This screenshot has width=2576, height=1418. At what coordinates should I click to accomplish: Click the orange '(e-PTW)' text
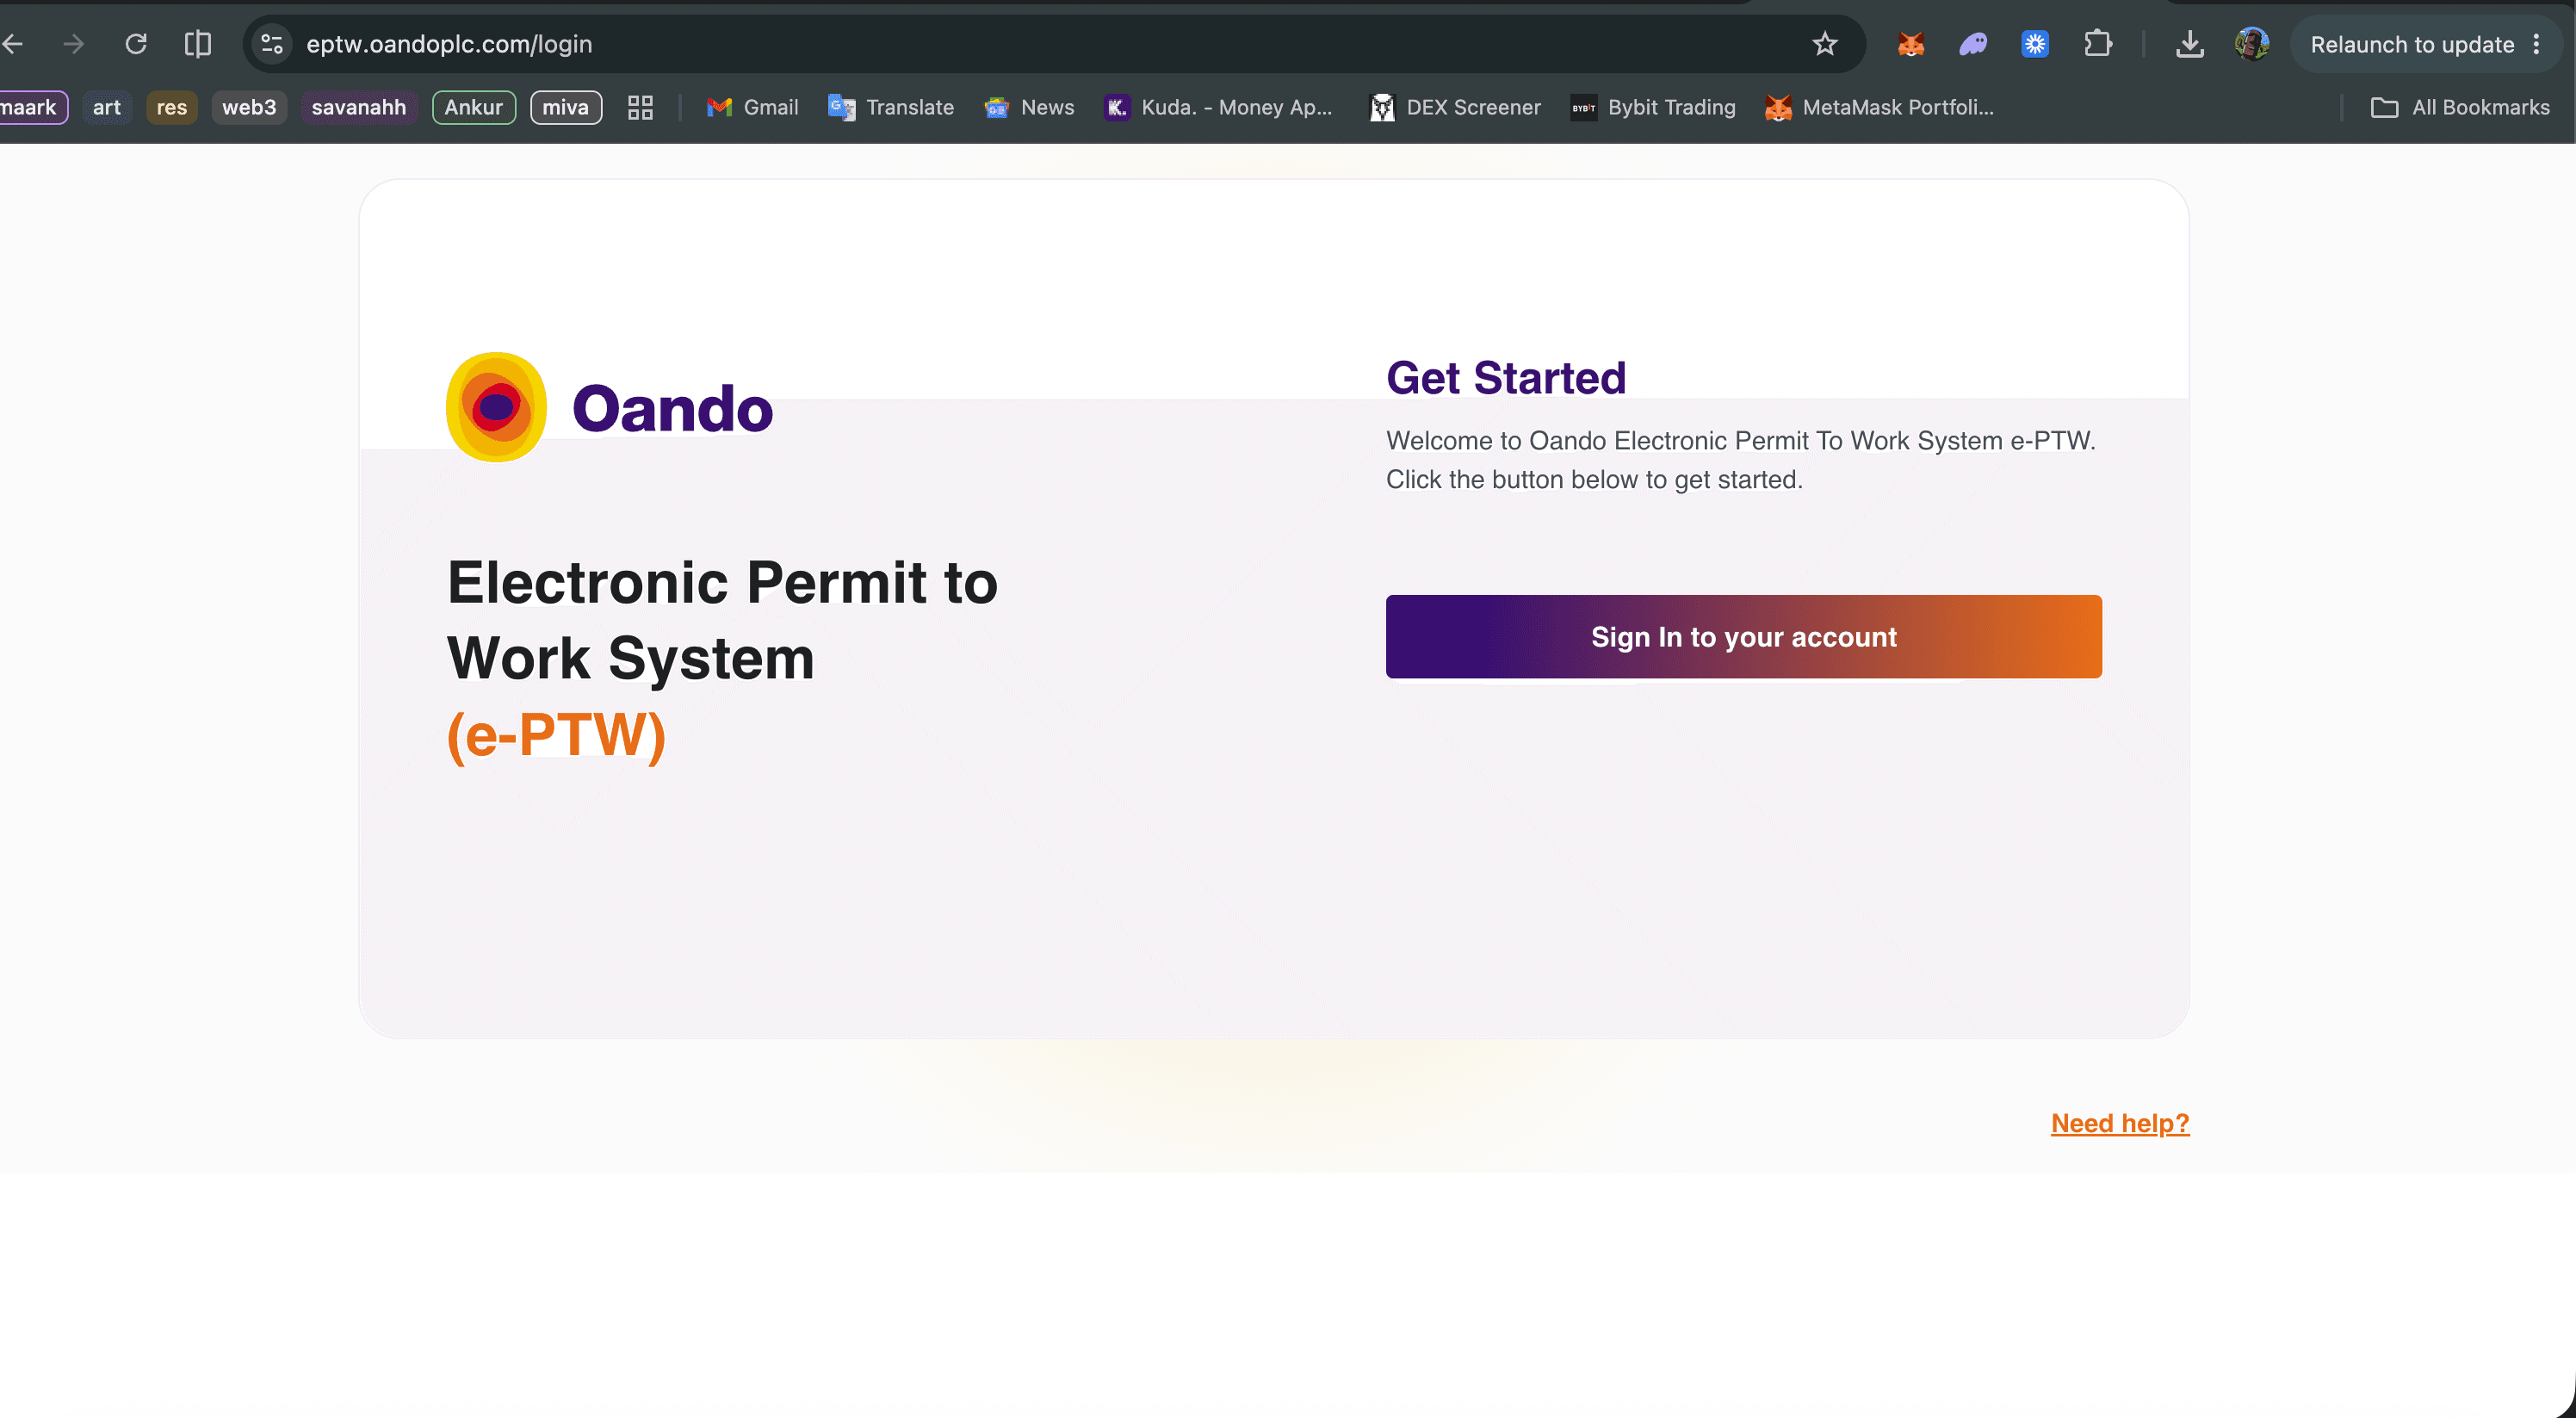pyautogui.click(x=556, y=735)
